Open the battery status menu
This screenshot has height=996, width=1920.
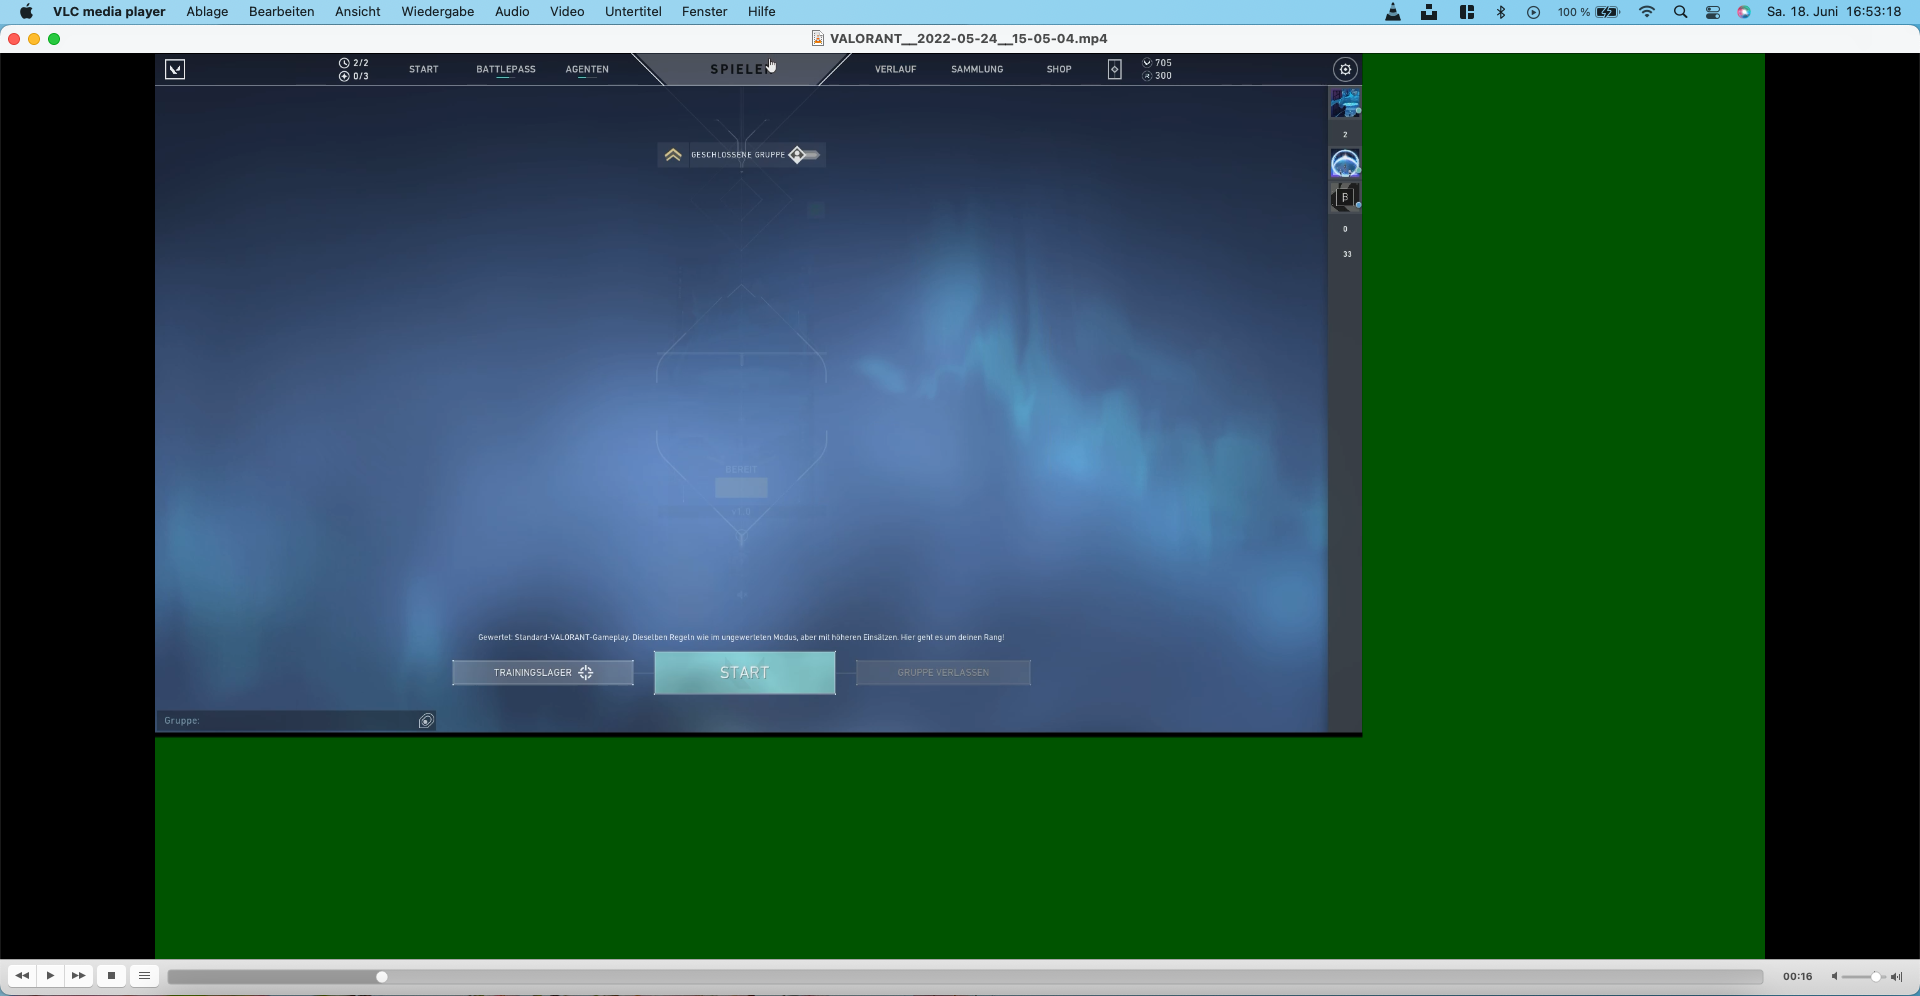pyautogui.click(x=1588, y=12)
